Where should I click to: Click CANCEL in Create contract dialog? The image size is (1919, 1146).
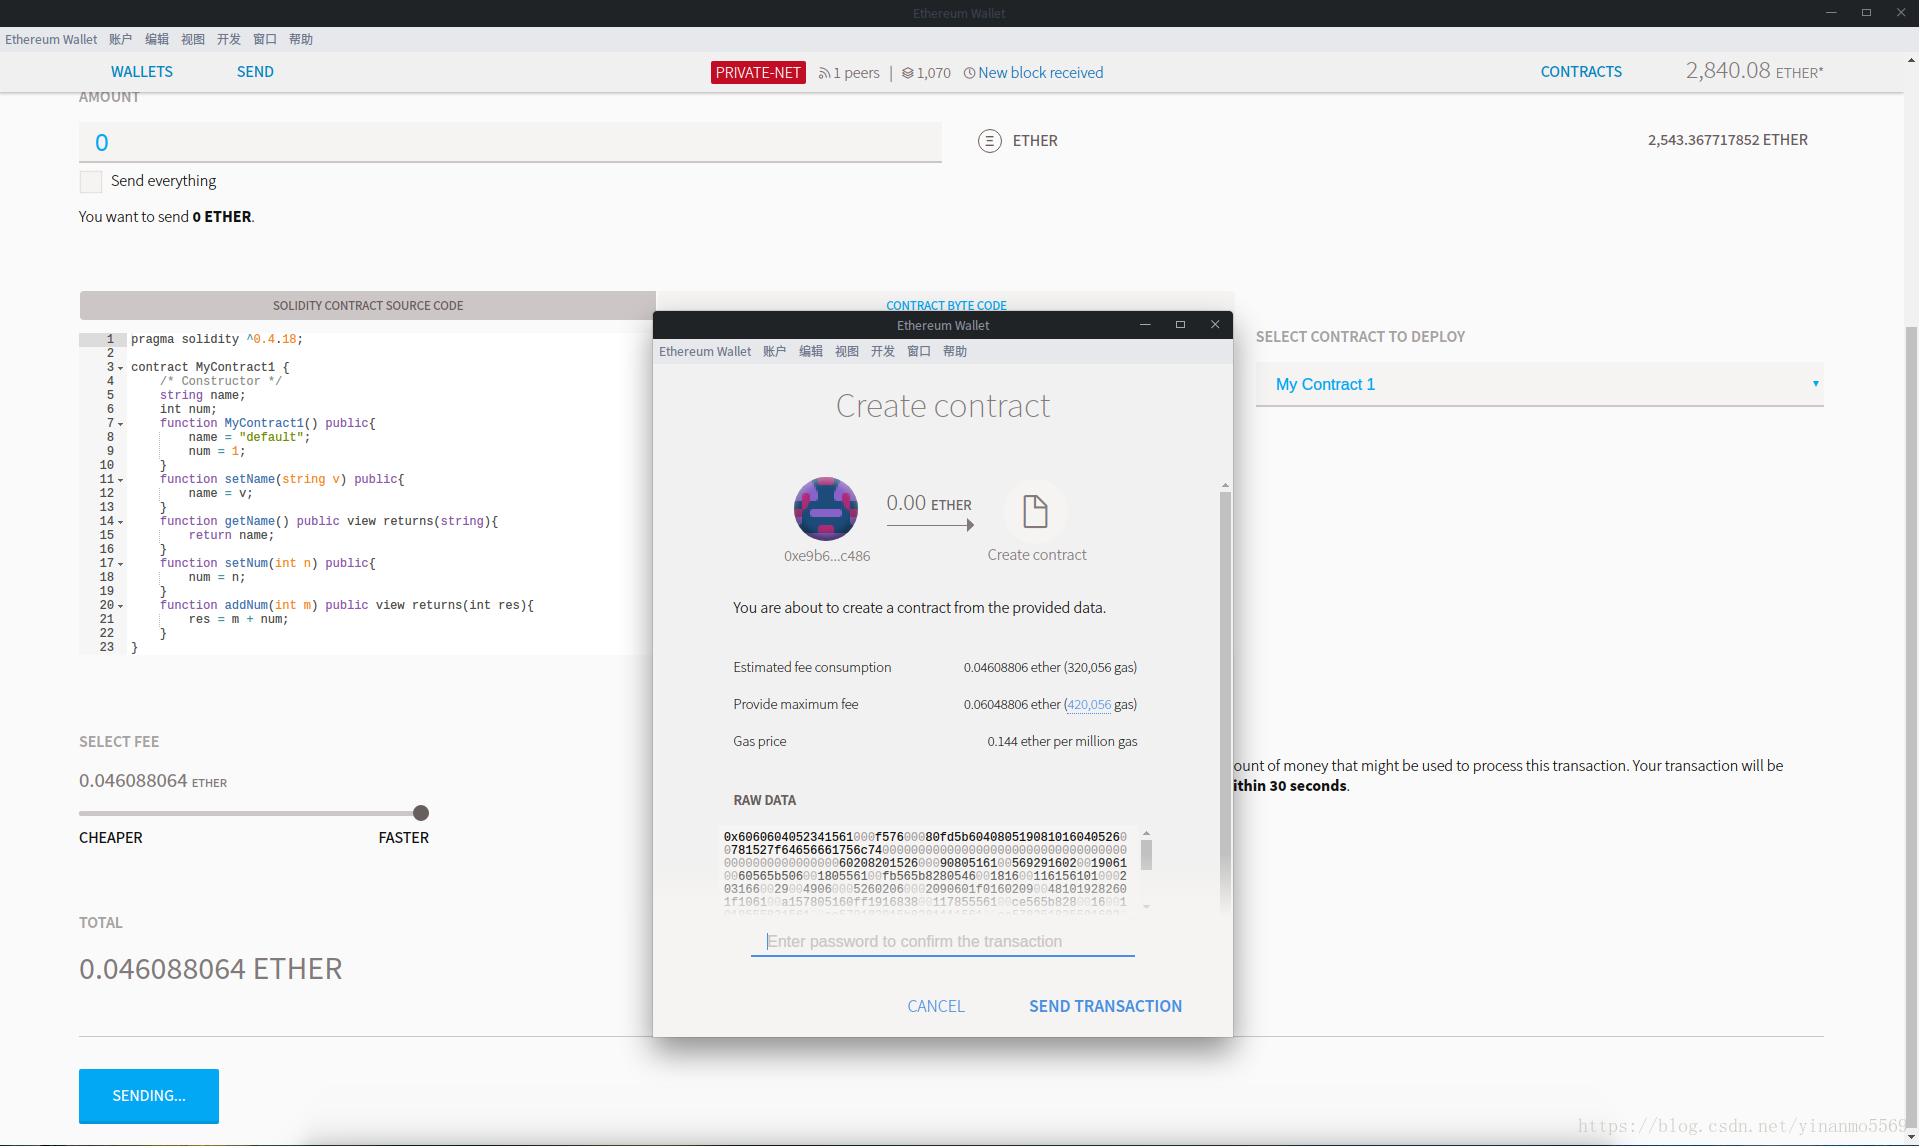tap(936, 1006)
